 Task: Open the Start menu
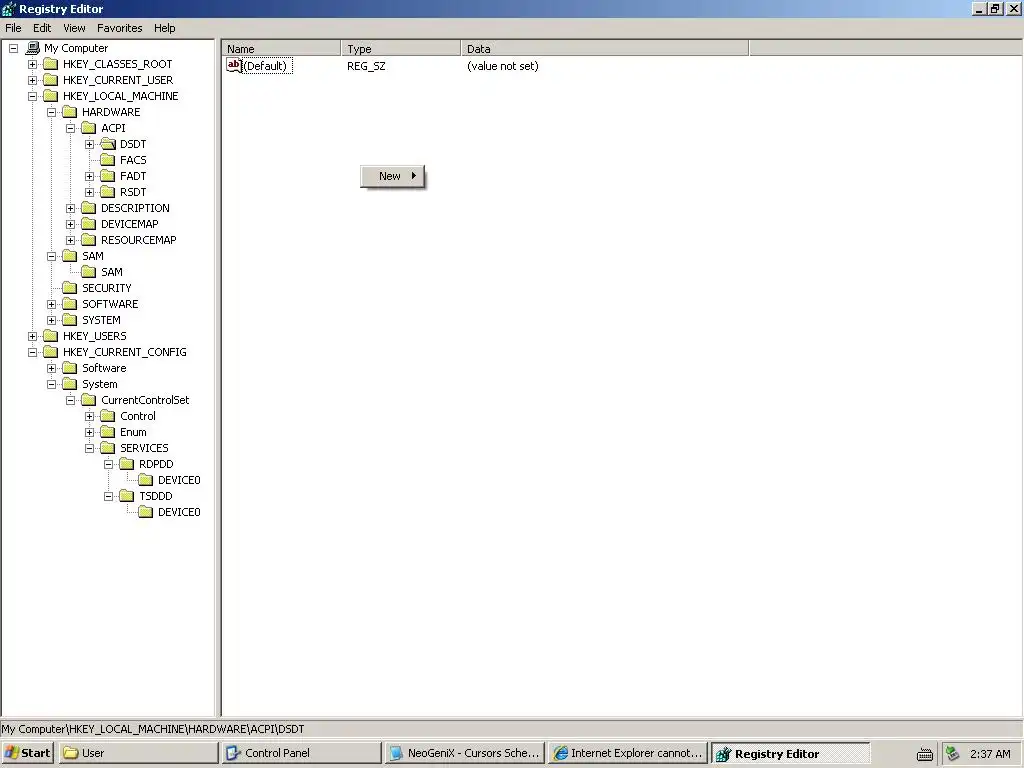coord(27,753)
